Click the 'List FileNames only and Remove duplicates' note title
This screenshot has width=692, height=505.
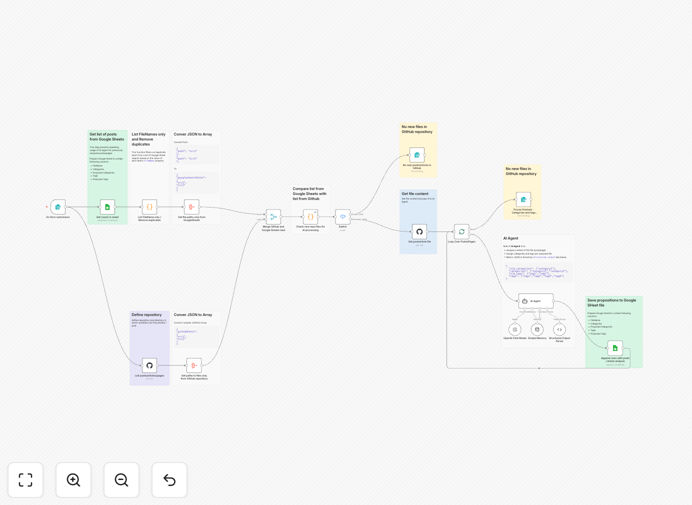[149, 139]
